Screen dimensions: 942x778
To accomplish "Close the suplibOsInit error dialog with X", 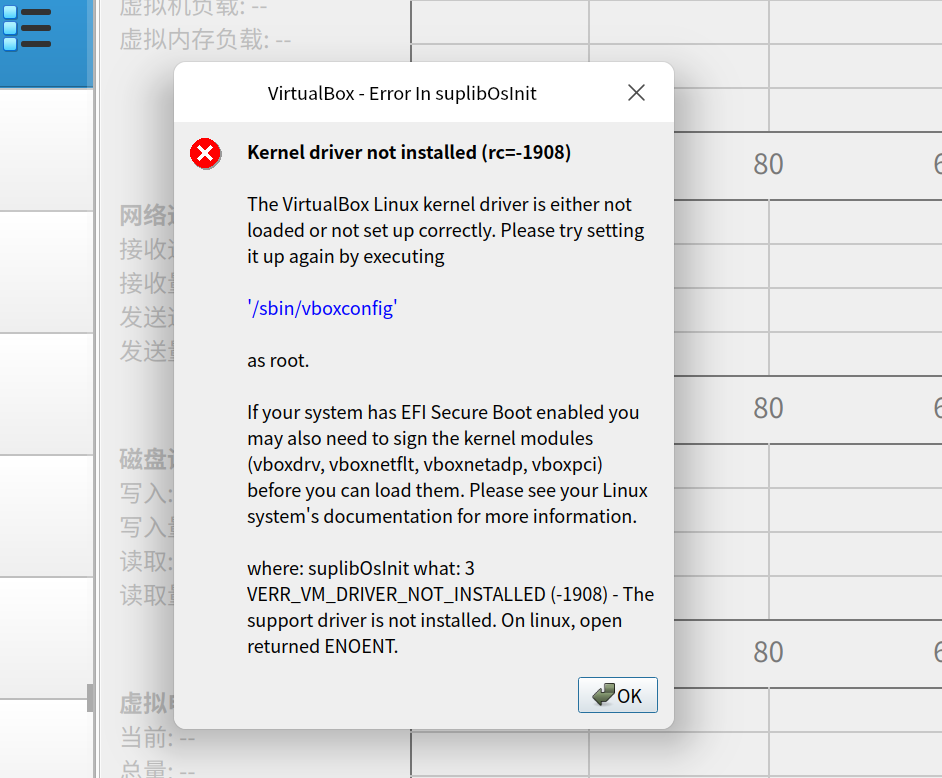I will click(636, 93).
